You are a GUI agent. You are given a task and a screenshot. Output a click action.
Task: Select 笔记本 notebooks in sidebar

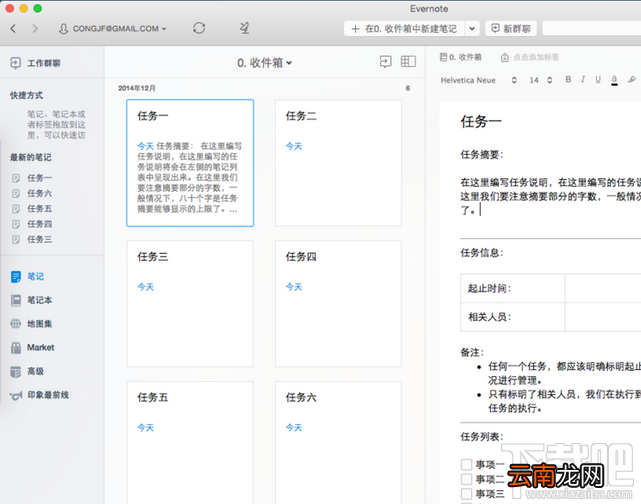(x=40, y=300)
